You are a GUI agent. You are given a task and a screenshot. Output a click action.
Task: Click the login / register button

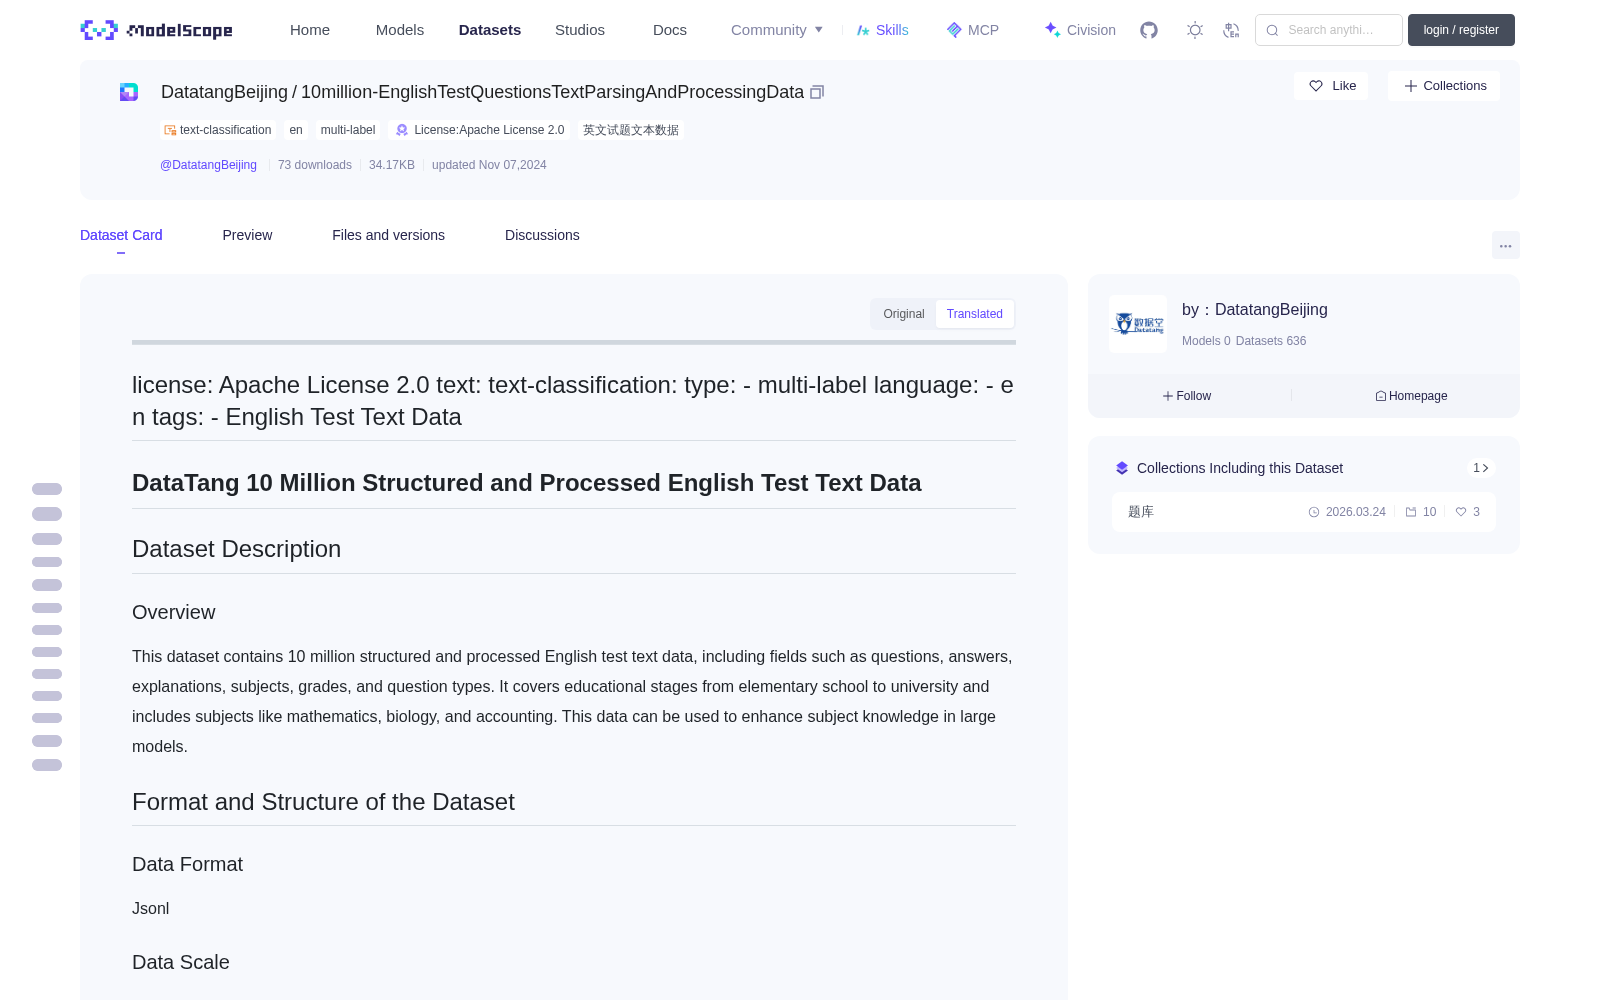(x=1461, y=30)
